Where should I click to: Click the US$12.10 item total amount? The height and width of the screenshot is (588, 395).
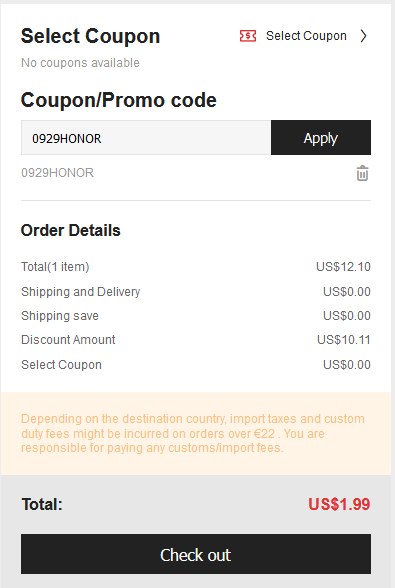[x=343, y=267]
